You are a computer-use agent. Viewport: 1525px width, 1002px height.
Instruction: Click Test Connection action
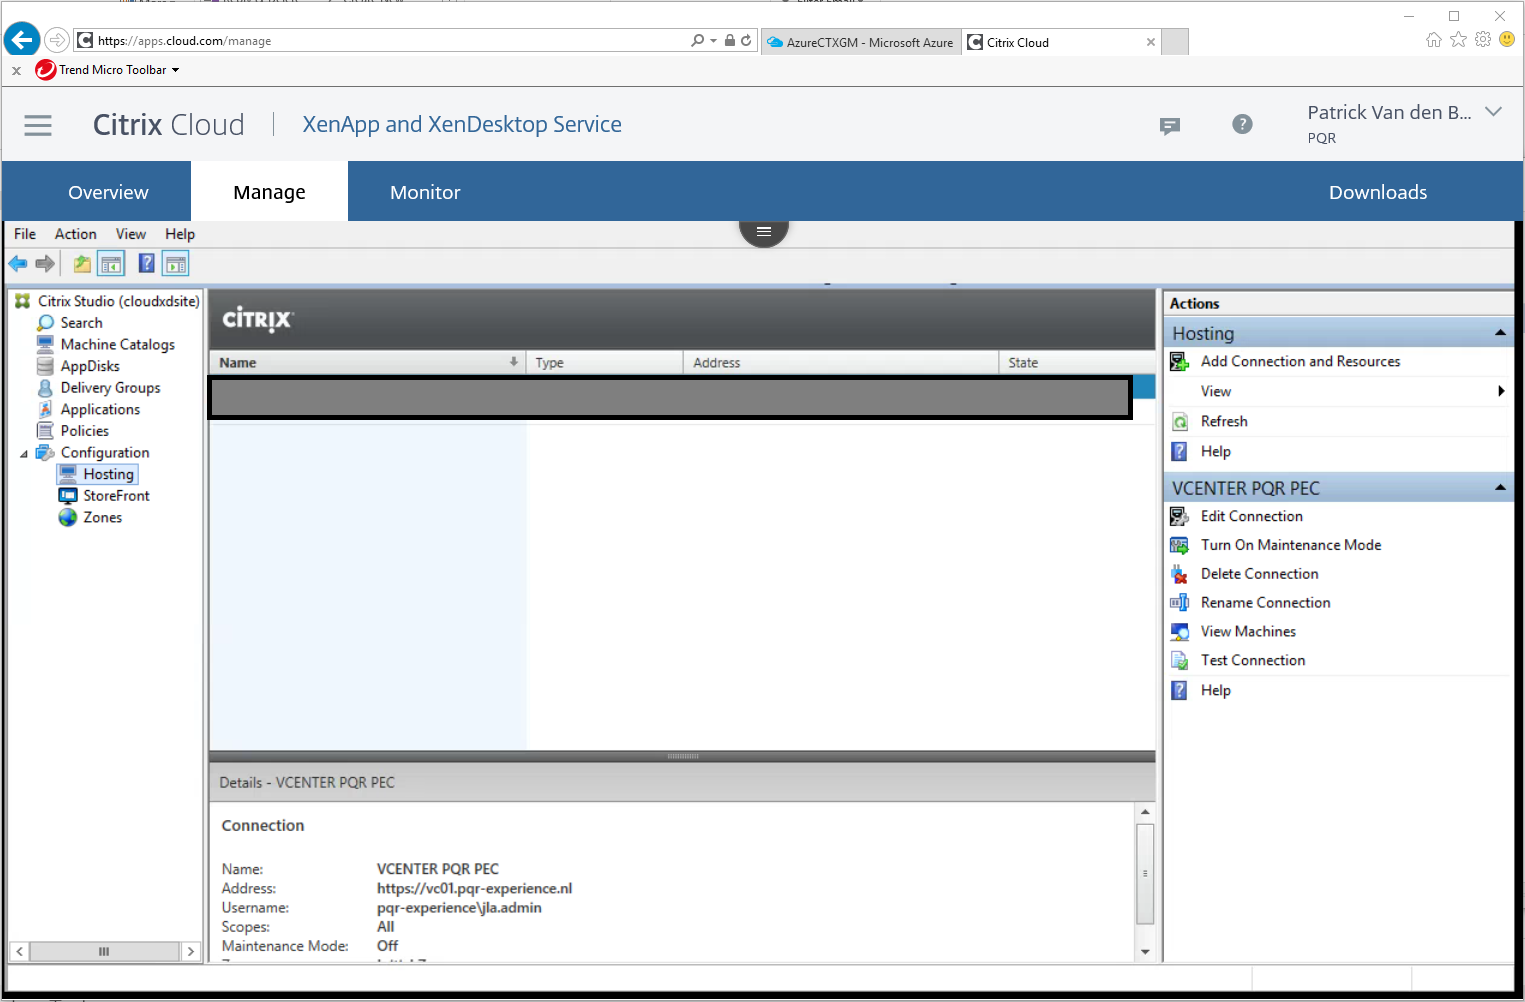[1253, 661]
